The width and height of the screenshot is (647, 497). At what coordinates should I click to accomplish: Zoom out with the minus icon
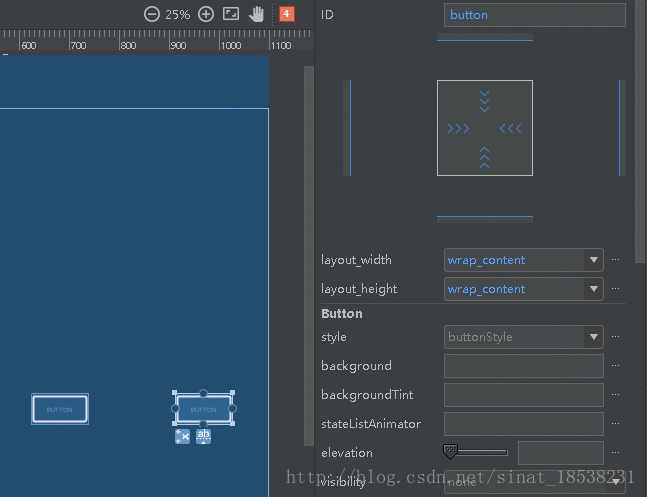click(151, 14)
